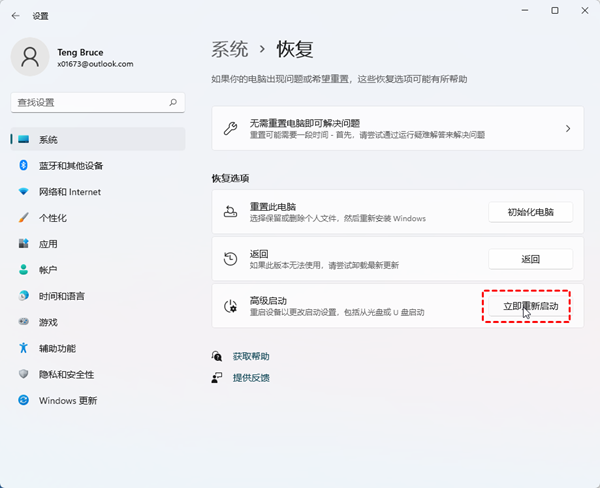This screenshot has height=488, width=600.
Task: Open 无需重置电脑即可解决问题 card
Action: pos(398,128)
